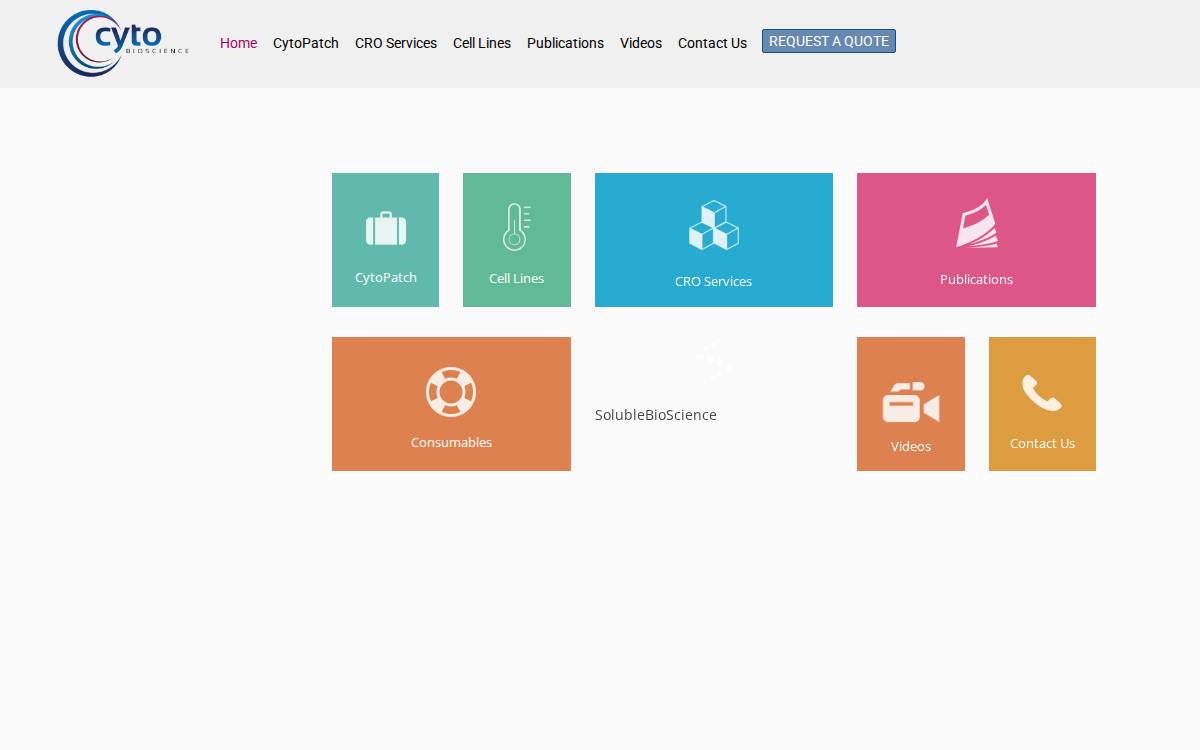
Task: Click the Contact Us phone icon
Action: tap(1042, 393)
